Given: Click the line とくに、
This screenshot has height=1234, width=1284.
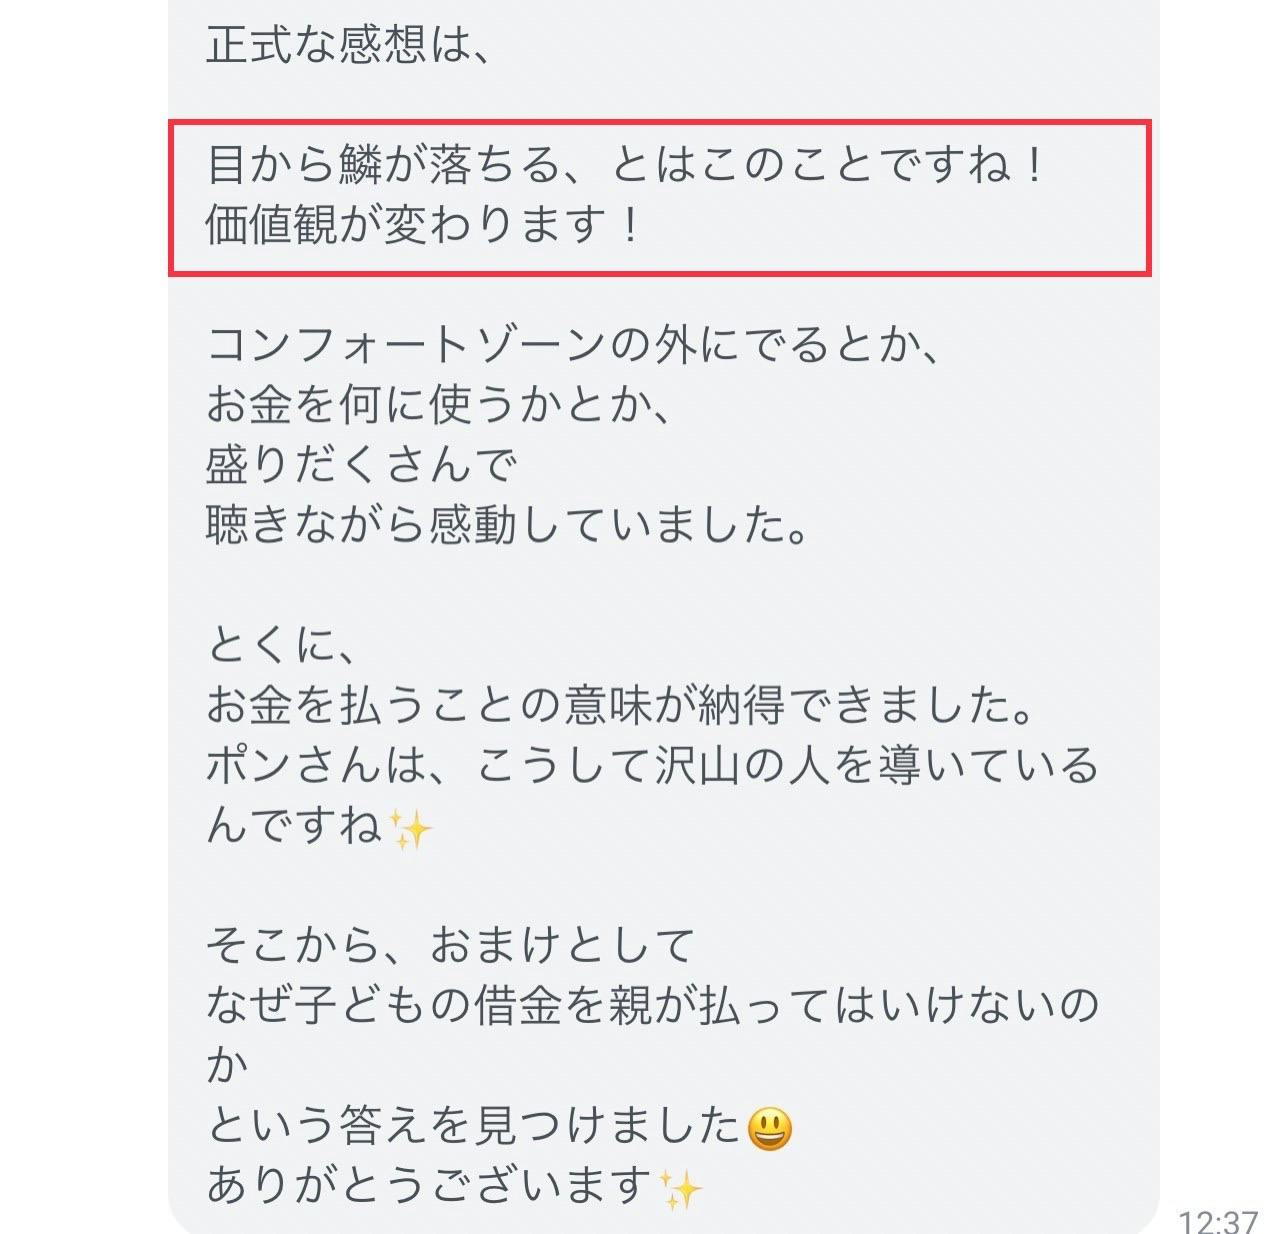Looking at the screenshot, I should [x=280, y=646].
